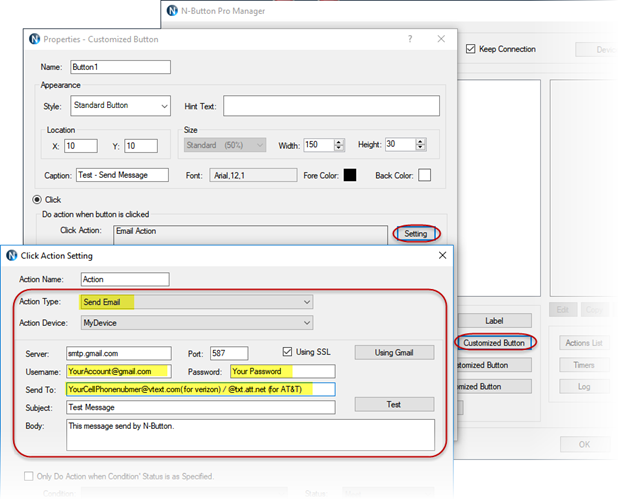Enable Only Do Action when Condition checkbox
Image resolution: width=619 pixels, height=500 pixels.
click(28, 476)
